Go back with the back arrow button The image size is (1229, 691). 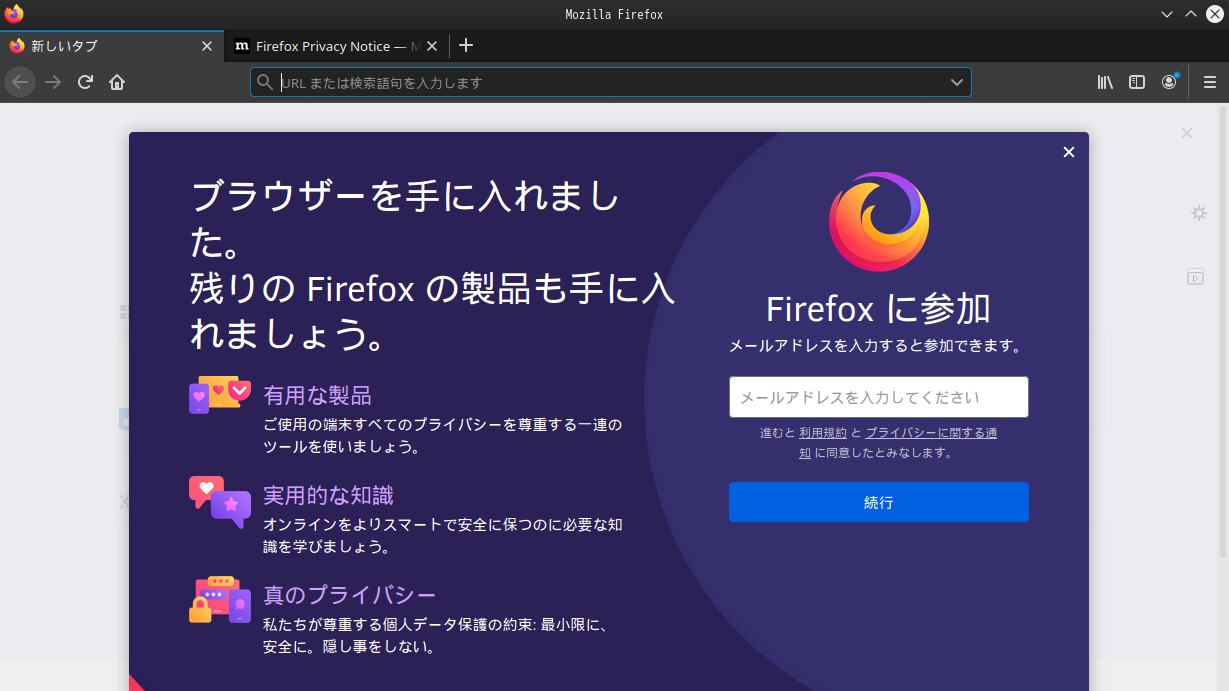(x=20, y=82)
